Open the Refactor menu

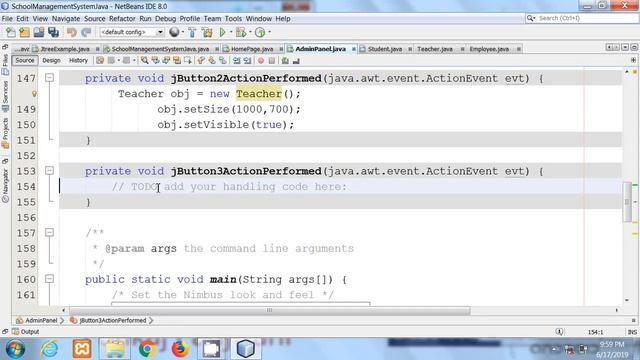click(122, 19)
